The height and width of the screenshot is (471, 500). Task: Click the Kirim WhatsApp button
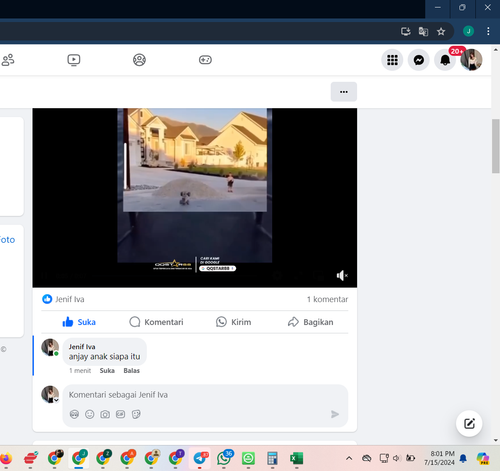(233, 322)
